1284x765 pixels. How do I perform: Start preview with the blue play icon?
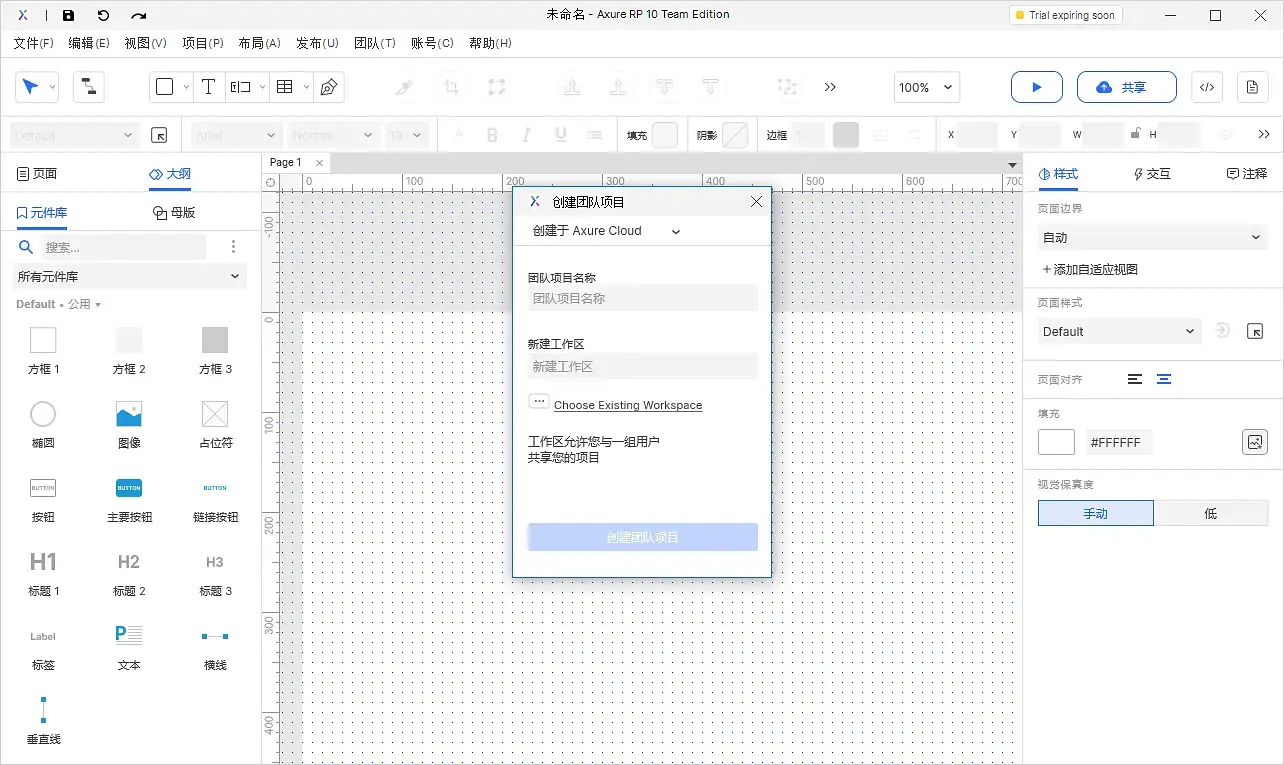coord(1036,87)
